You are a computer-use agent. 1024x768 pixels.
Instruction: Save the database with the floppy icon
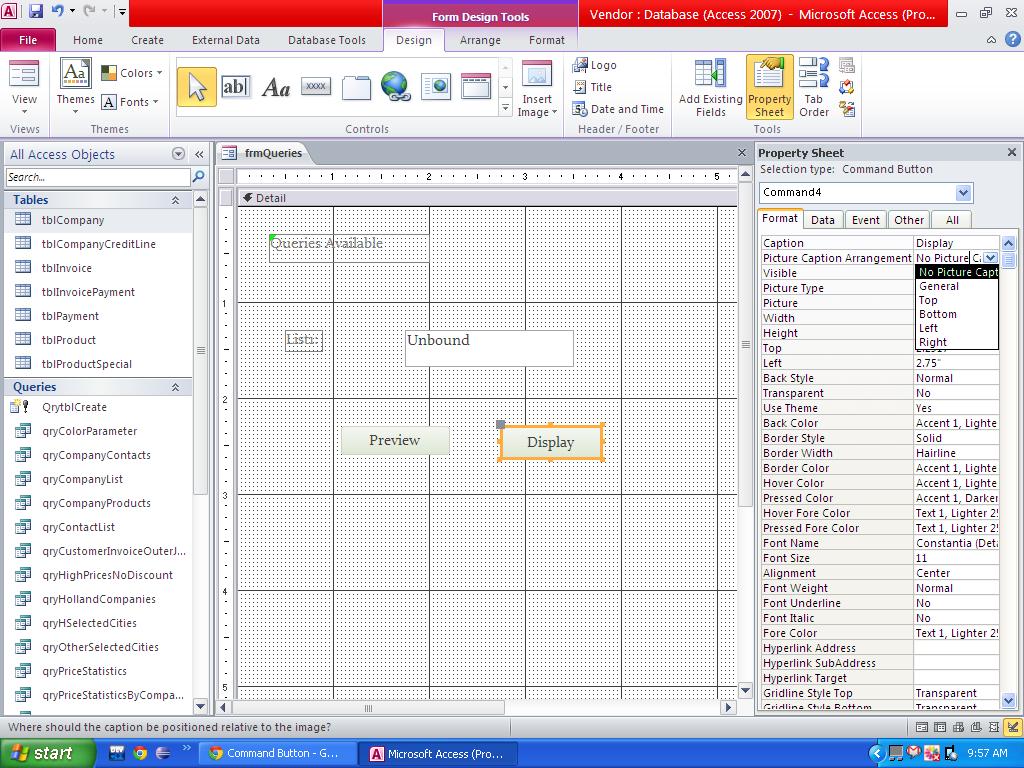coord(36,11)
